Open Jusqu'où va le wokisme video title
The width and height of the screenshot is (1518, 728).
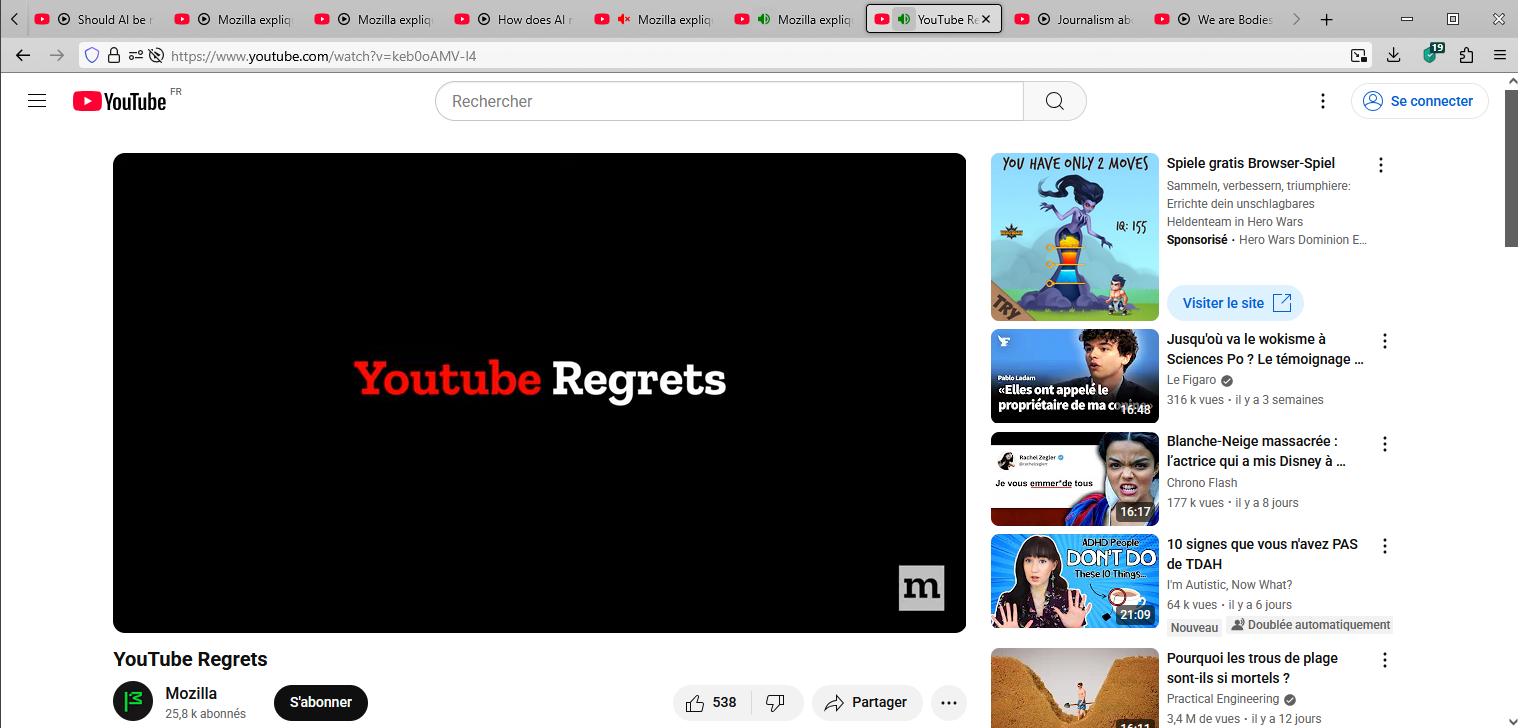pos(1265,349)
